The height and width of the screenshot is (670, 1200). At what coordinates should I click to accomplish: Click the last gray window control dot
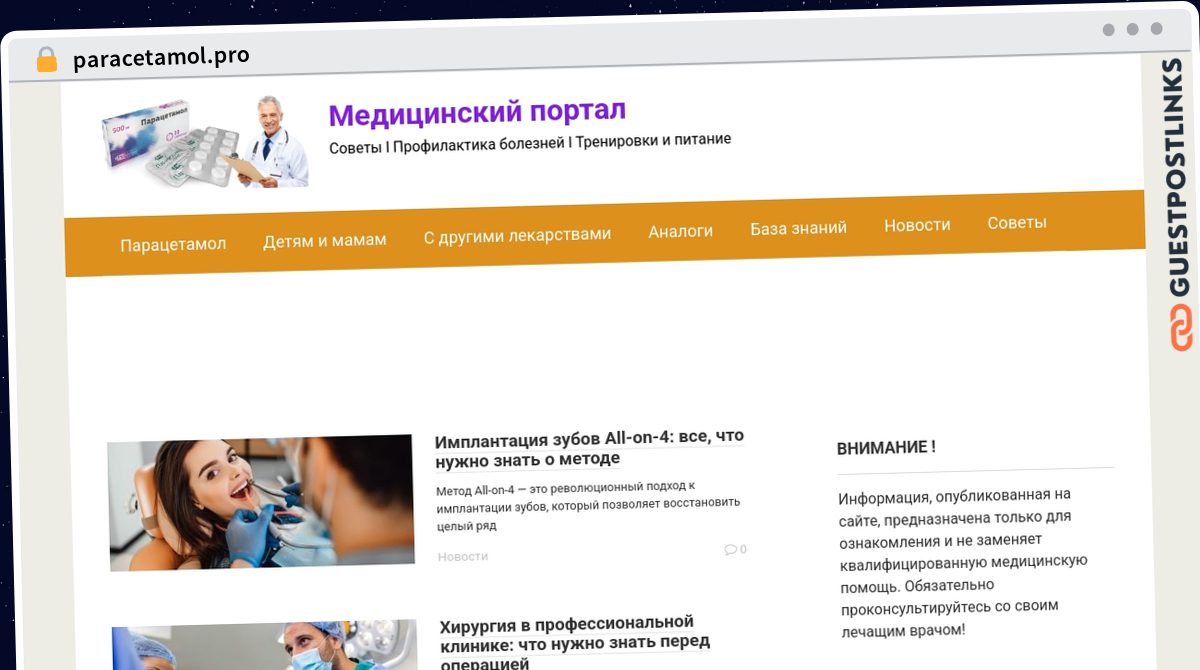(1157, 30)
